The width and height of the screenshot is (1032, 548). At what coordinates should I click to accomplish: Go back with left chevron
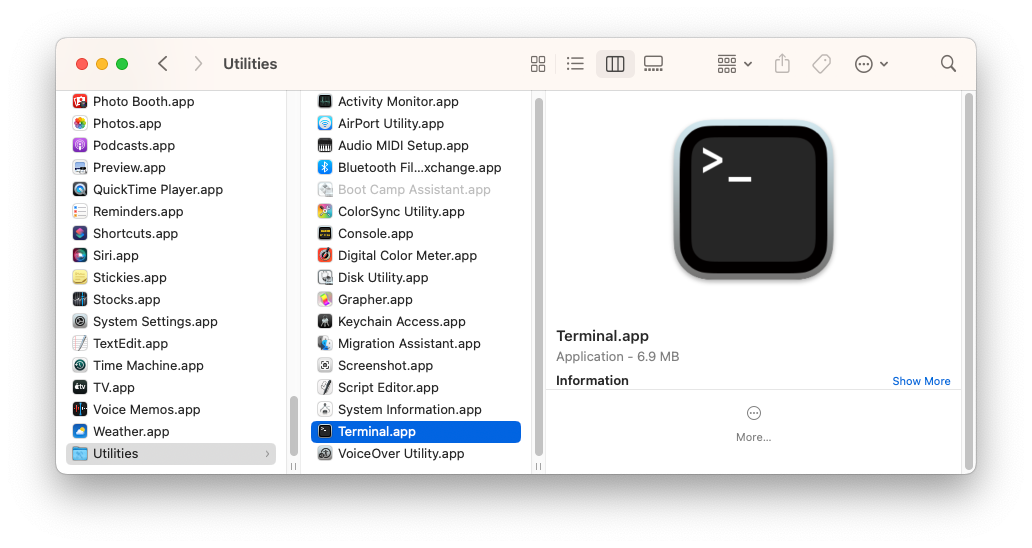[x=163, y=64]
